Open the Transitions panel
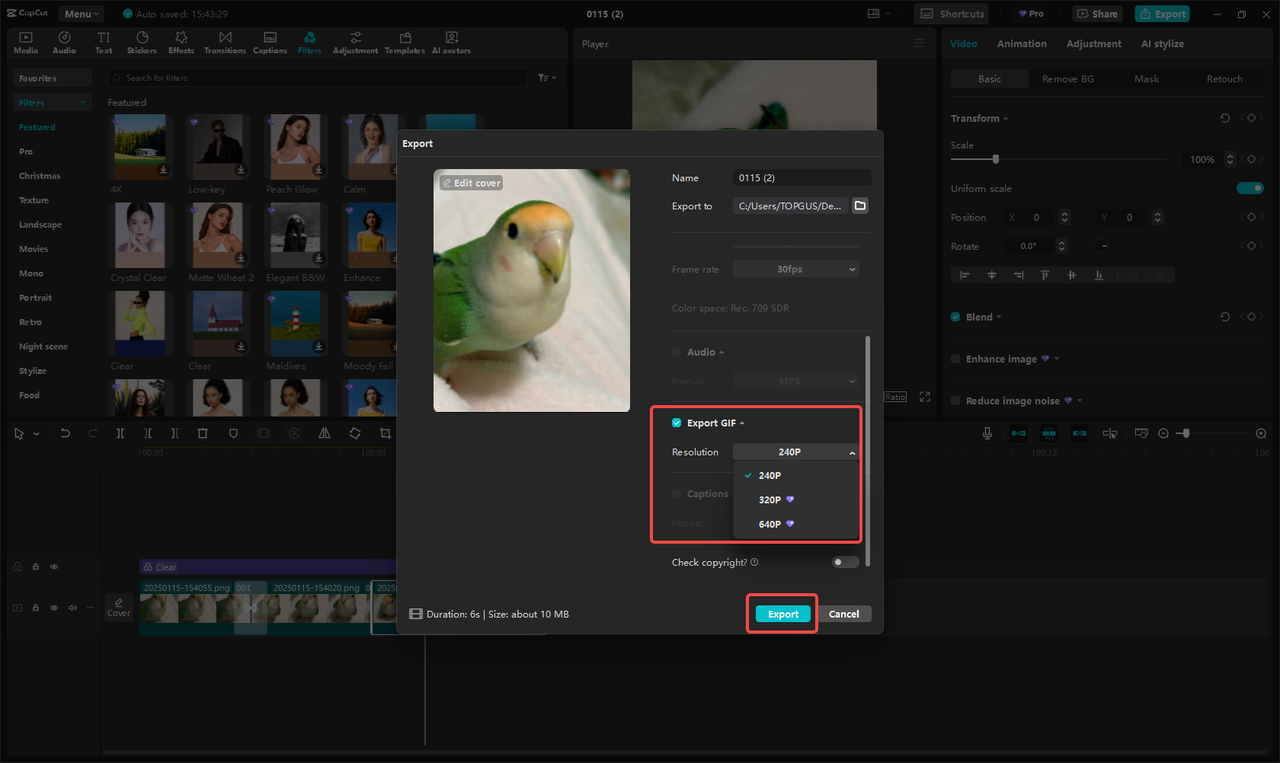 click(x=224, y=41)
